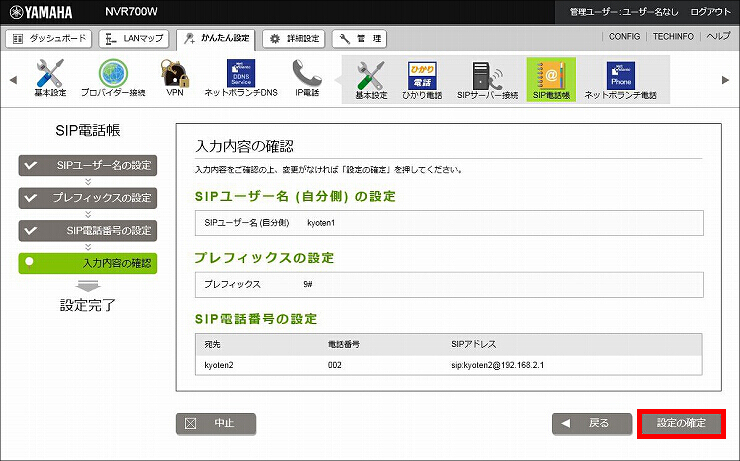Switch to ダッシュボード tab
This screenshot has width=740, height=461.
[49, 39]
